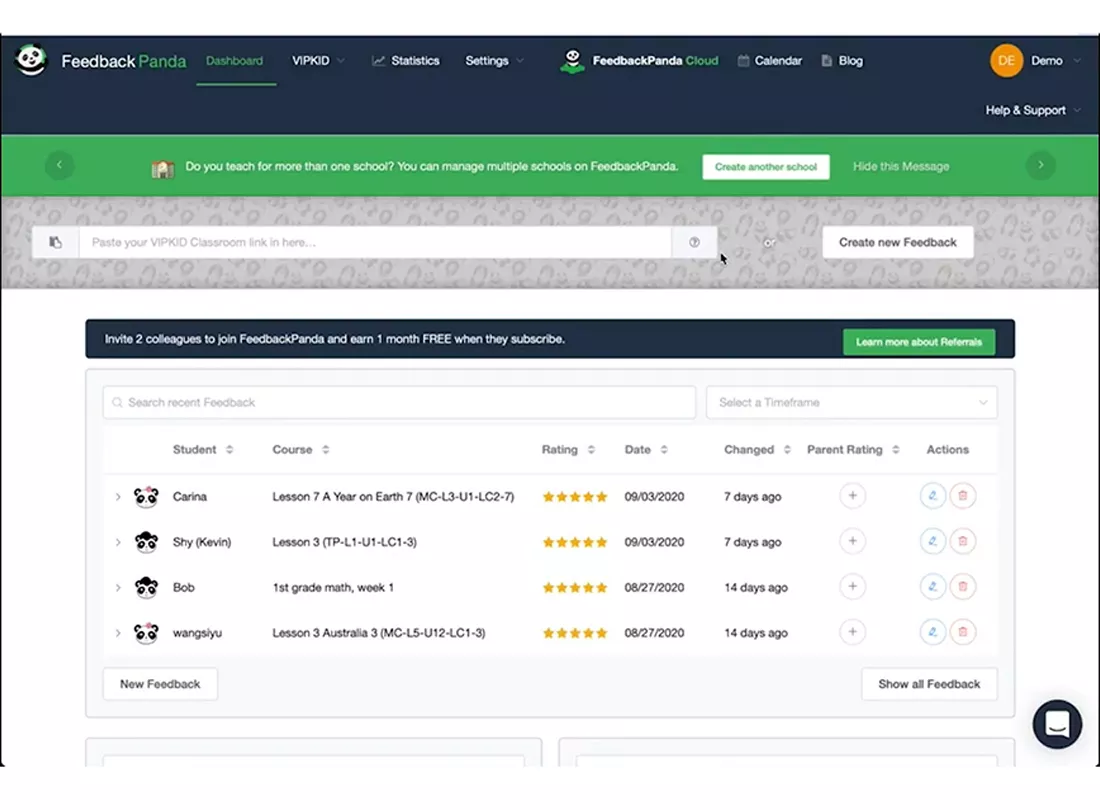This screenshot has width=1100, height=810.
Task: Click wangsiyu's panda avatar
Action: point(146,633)
